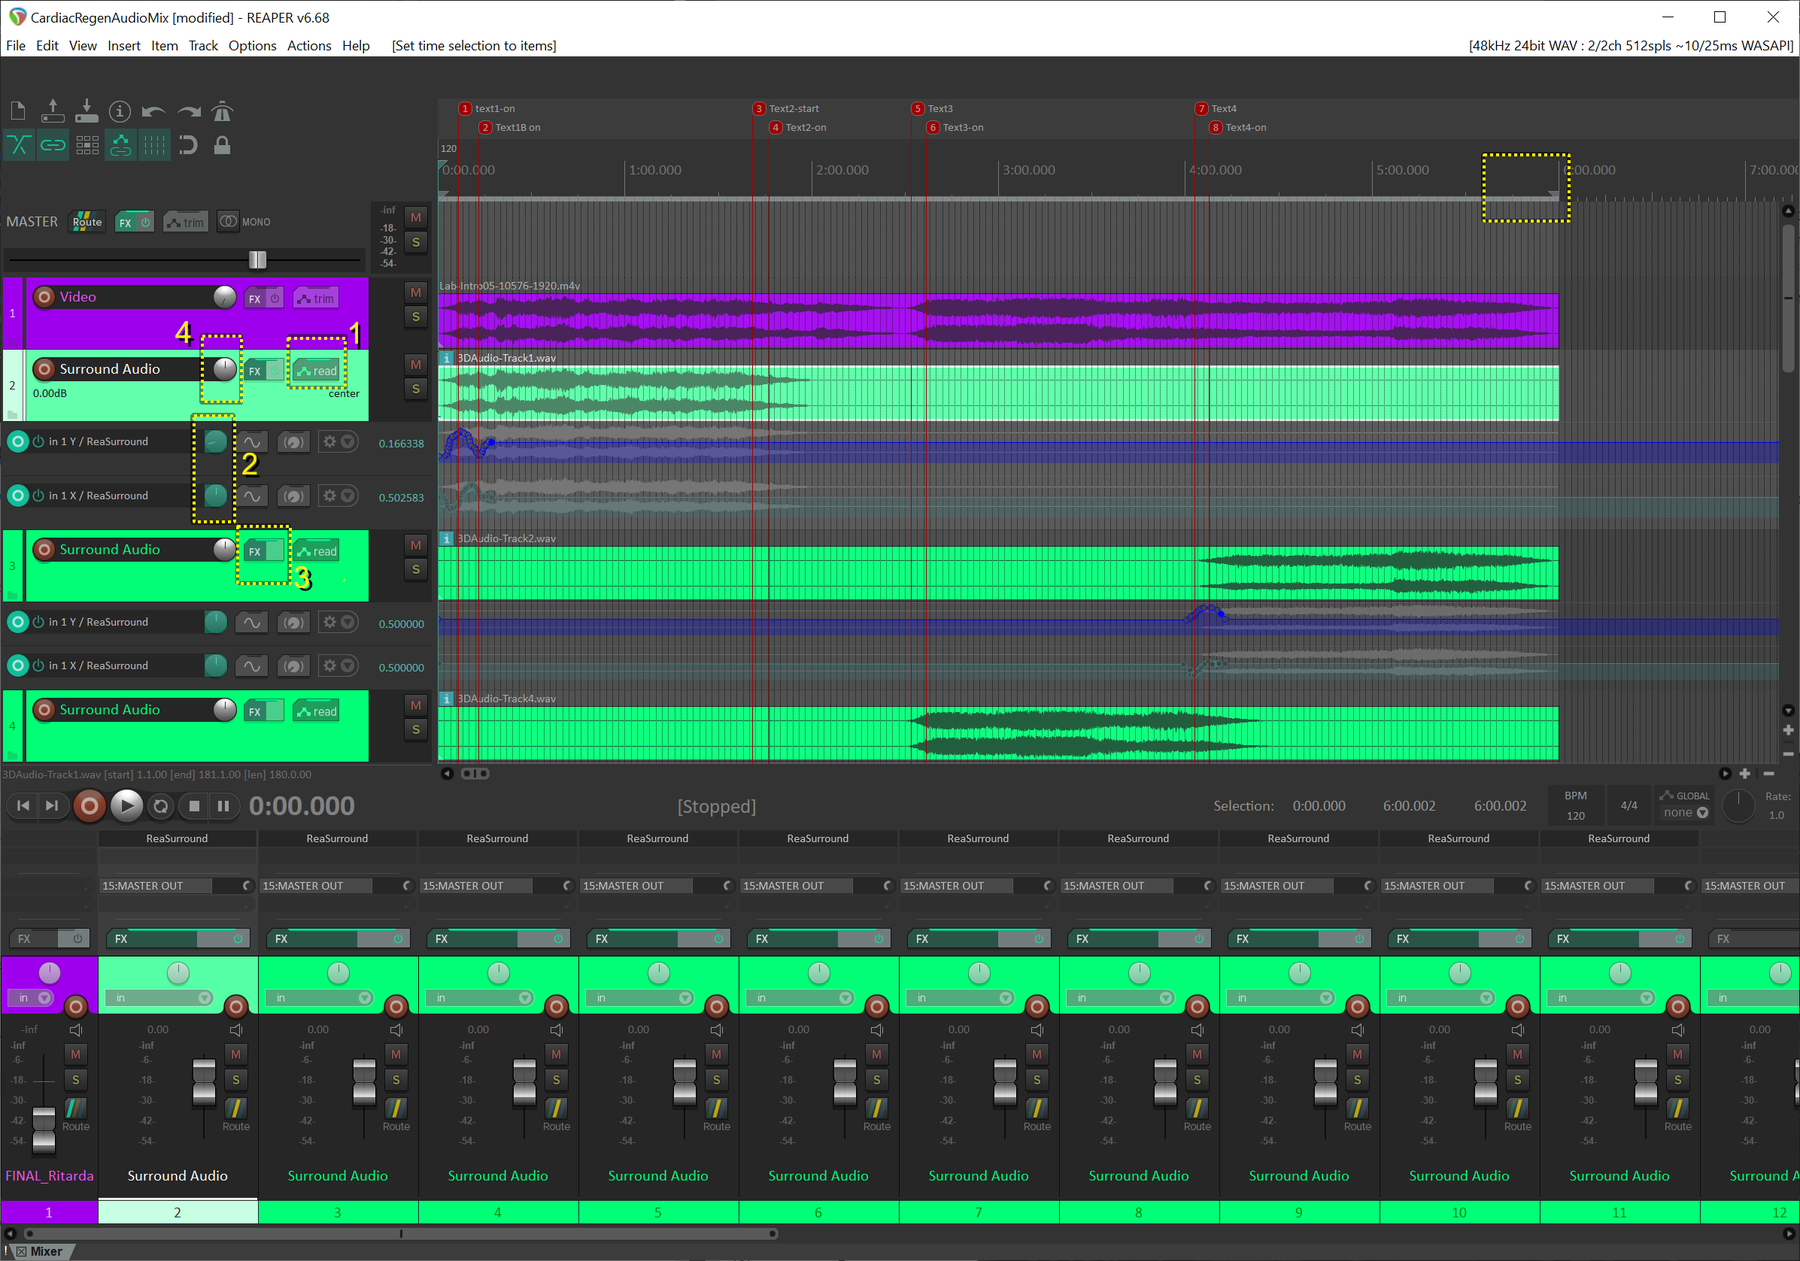
Task: Click the transport Play button
Action: pyautogui.click(x=126, y=805)
